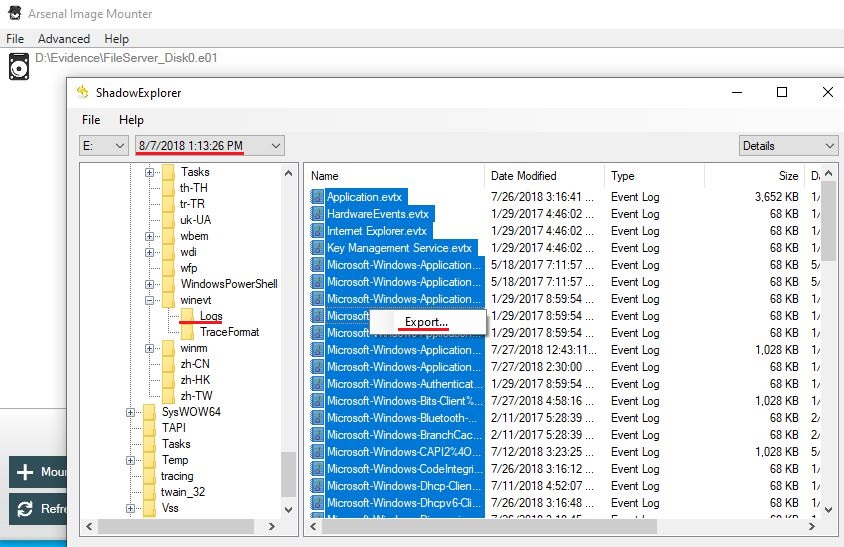Click the Mount button in Arsenal
This screenshot has height=547, width=844.
(38, 472)
